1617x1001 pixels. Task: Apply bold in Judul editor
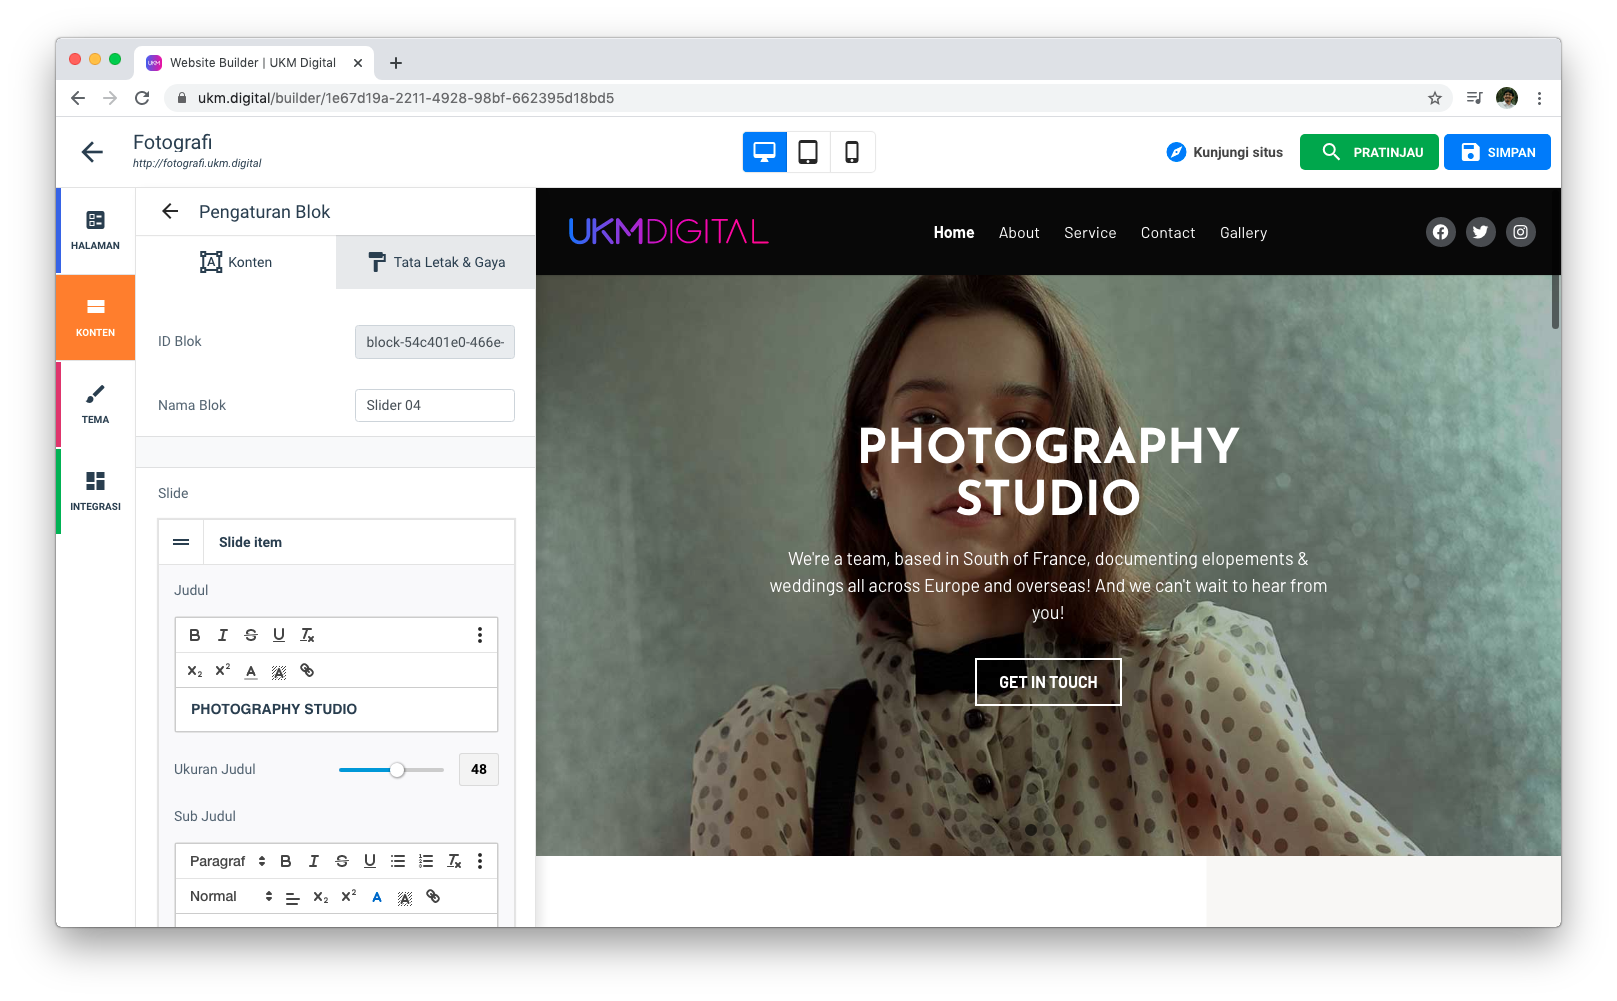pos(195,635)
